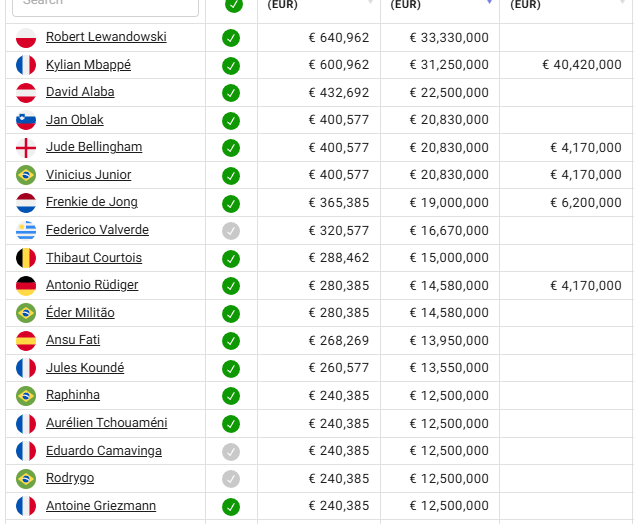Open Kylian Mbappé's player page
This screenshot has height=524, width=634.
coord(88,65)
